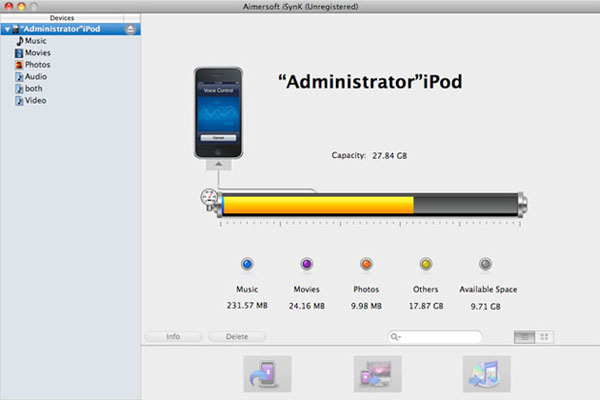The image size is (600, 400).
Task: Select the both playlist
Action: pyautogui.click(x=34, y=88)
